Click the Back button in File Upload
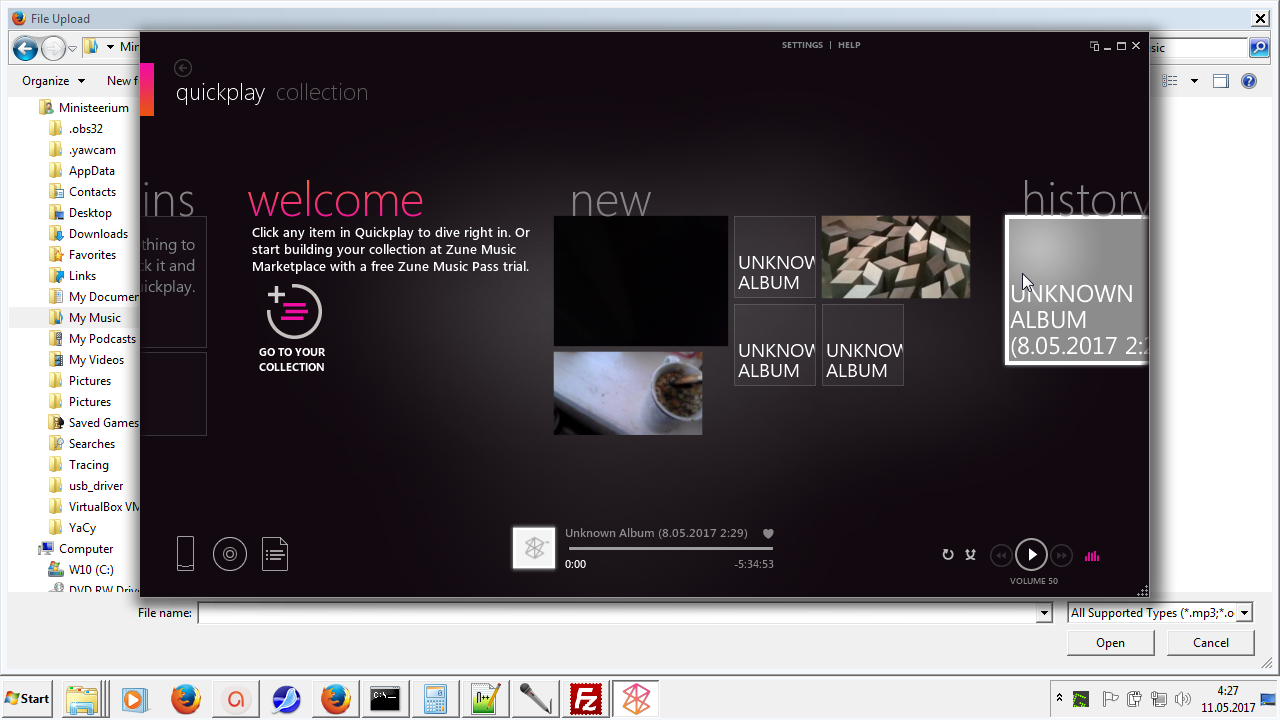Image resolution: width=1280 pixels, height=720 pixels. click(26, 48)
